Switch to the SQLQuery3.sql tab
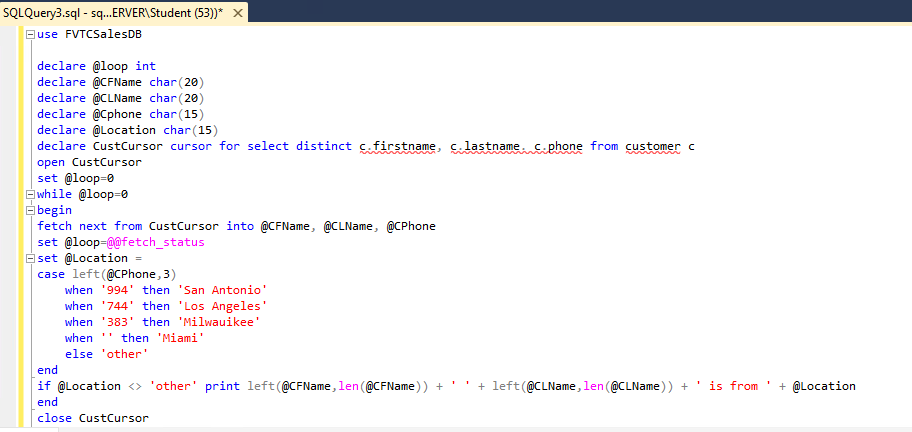This screenshot has width=912, height=432. (x=113, y=13)
